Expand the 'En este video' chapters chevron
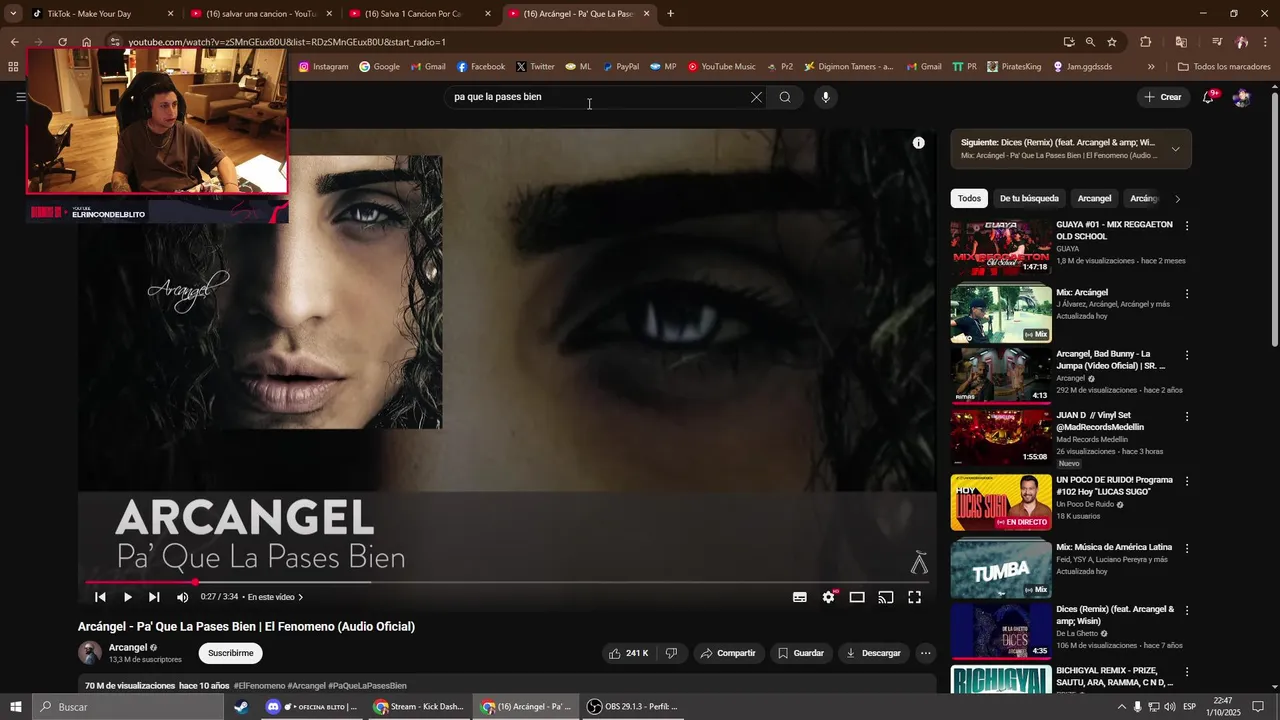1280x720 pixels. coord(301,597)
